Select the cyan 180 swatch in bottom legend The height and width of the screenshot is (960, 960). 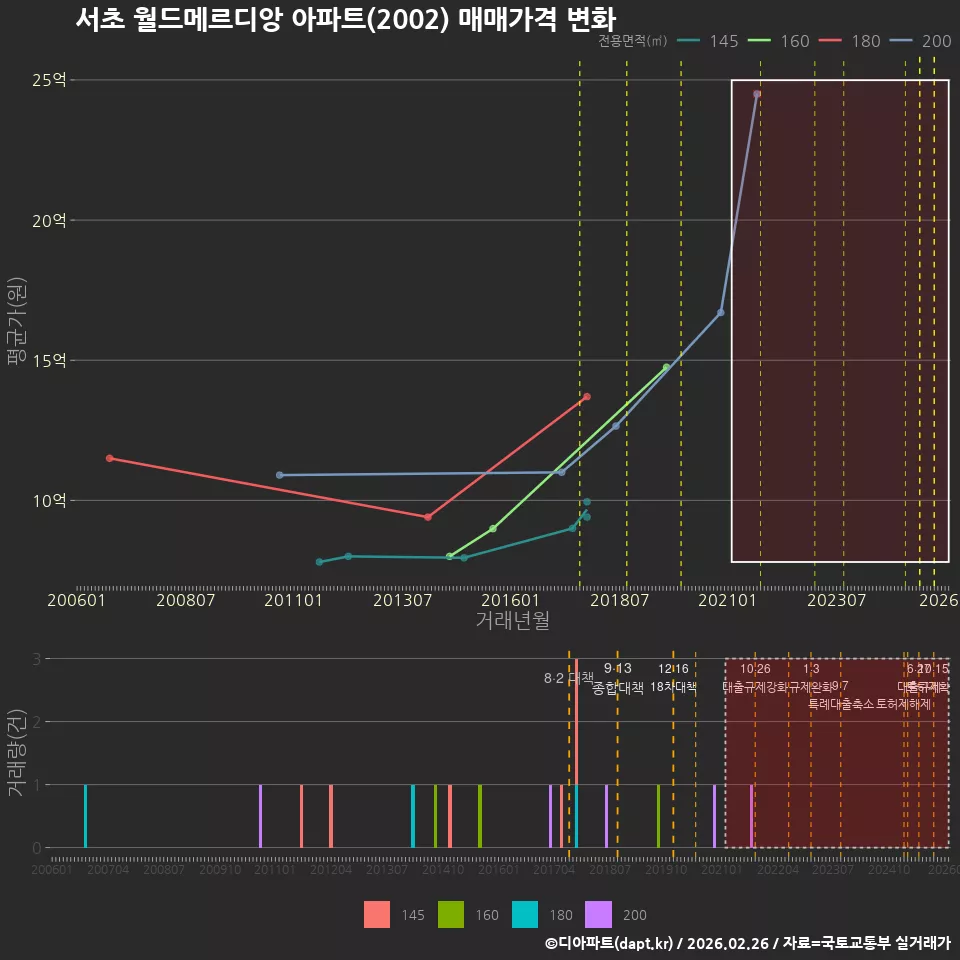coord(525,915)
